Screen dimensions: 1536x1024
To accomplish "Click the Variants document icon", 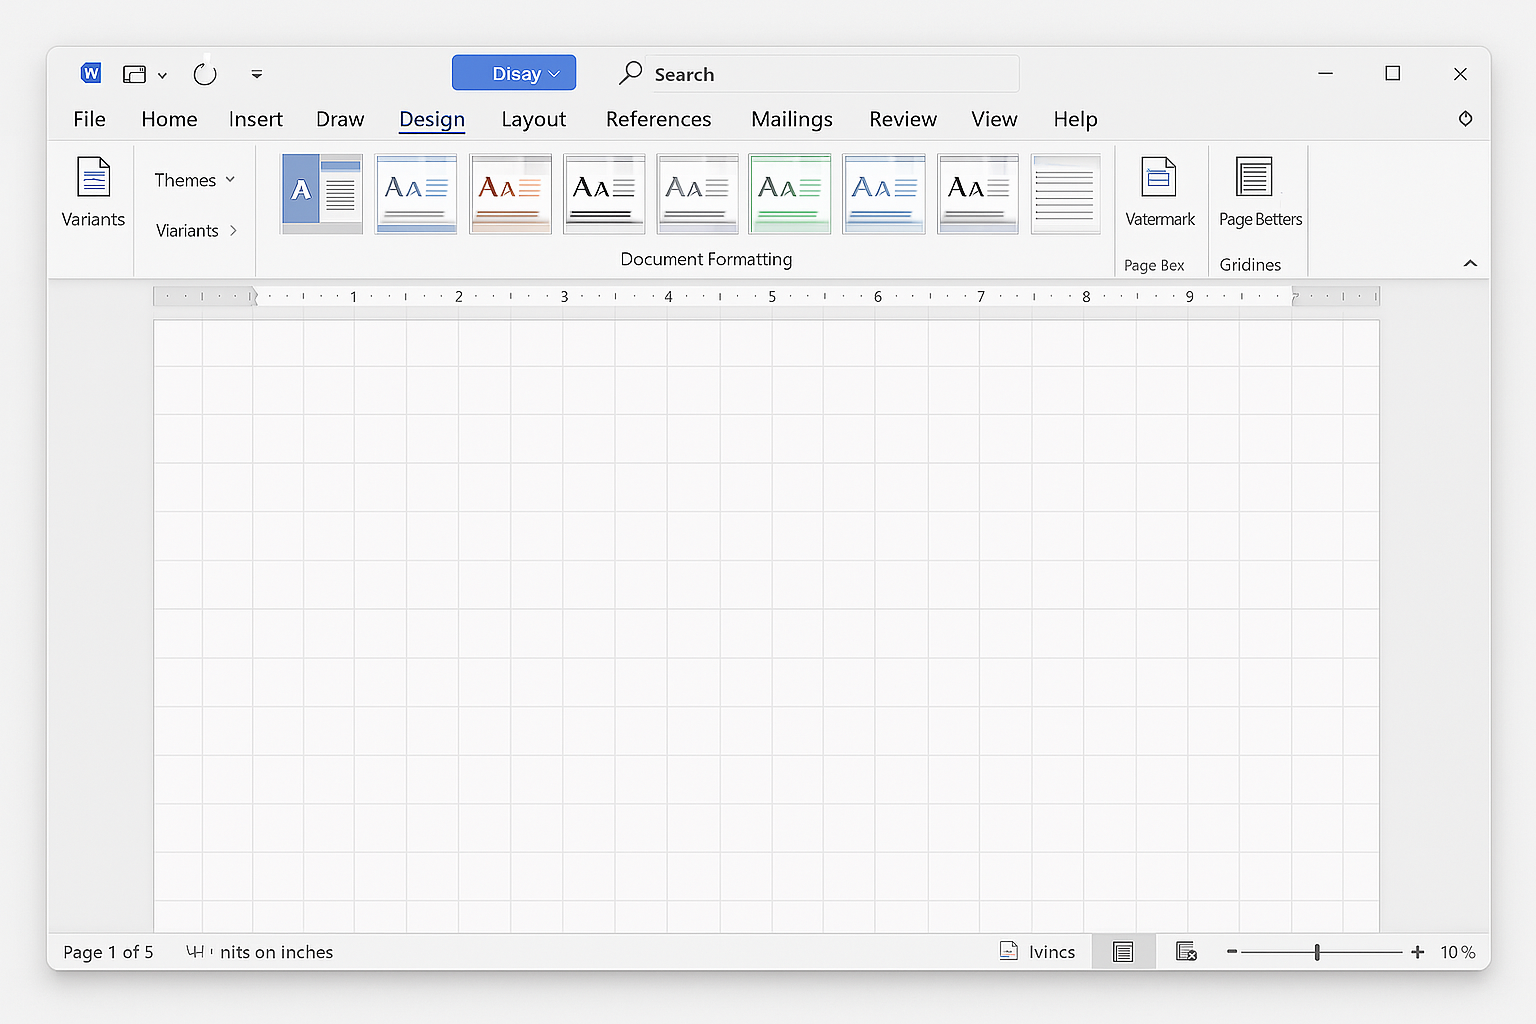I will click(x=93, y=178).
